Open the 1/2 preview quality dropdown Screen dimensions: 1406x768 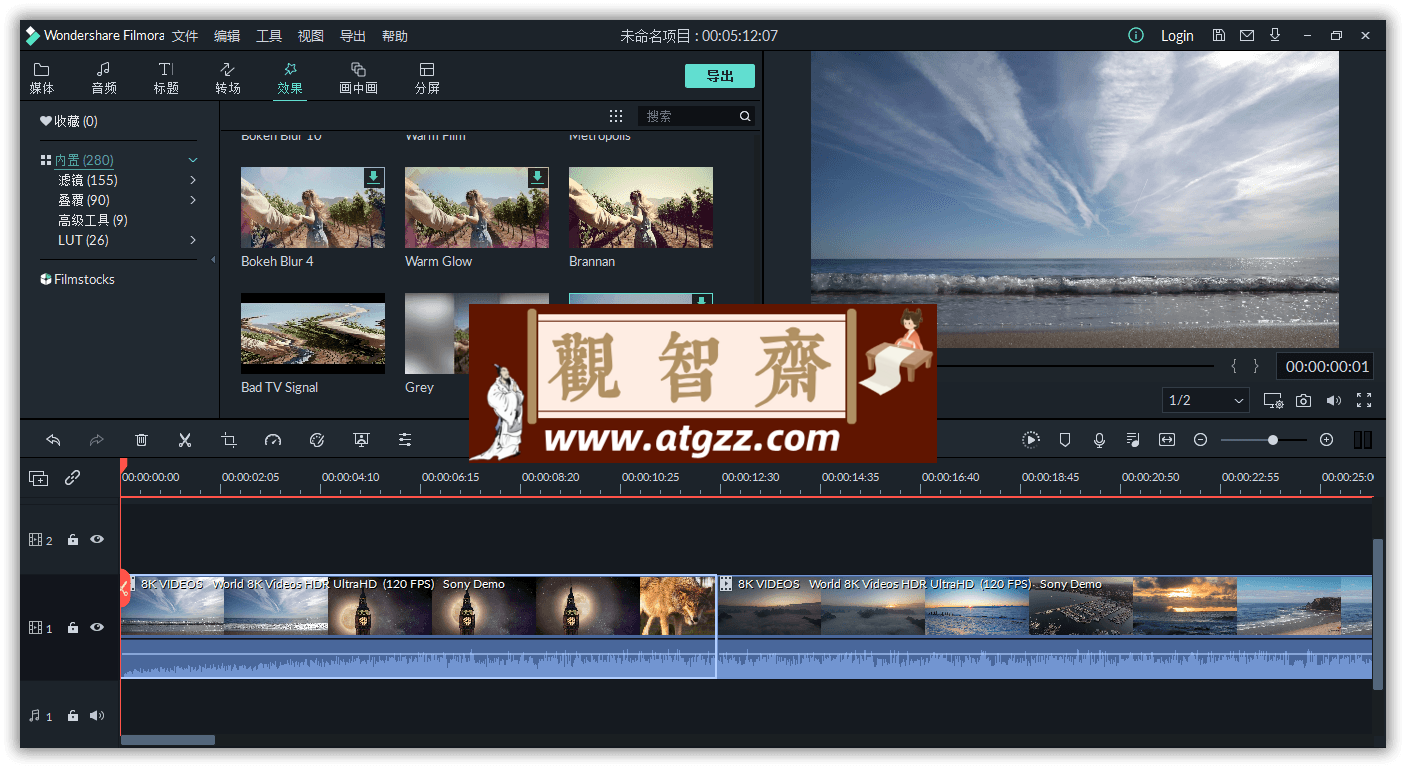click(1206, 400)
